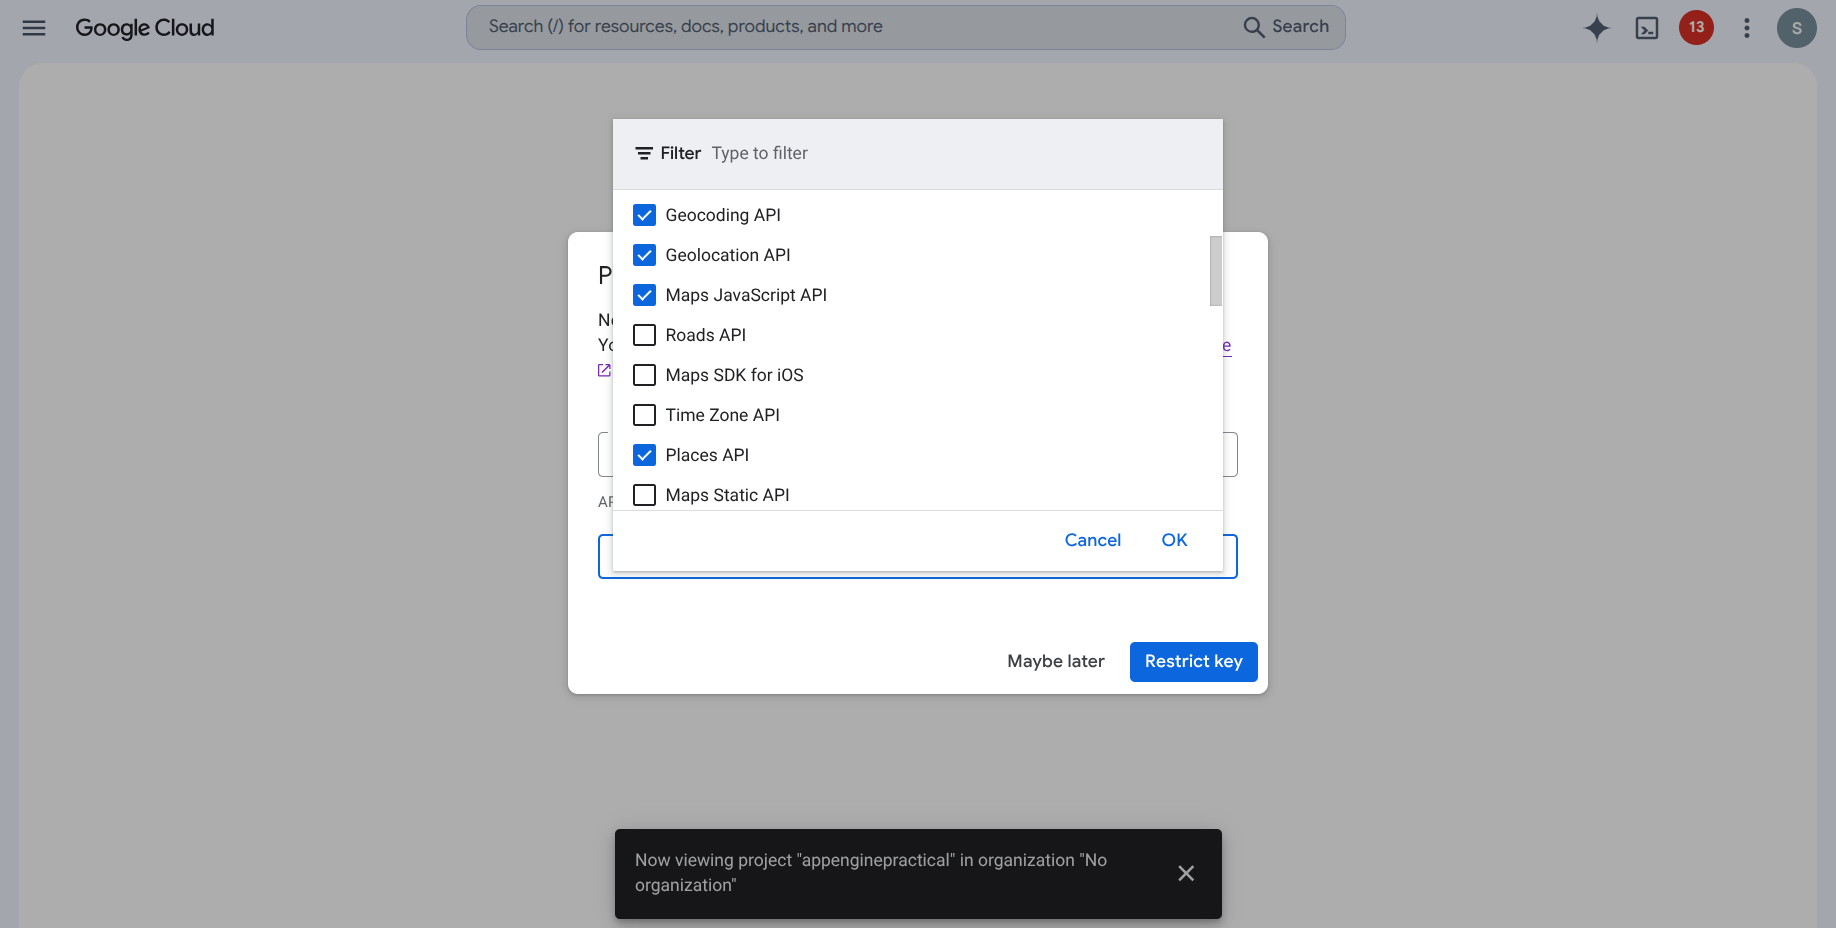Cancel the API selection dropdown
Image resolution: width=1836 pixels, height=928 pixels.
click(x=1093, y=540)
